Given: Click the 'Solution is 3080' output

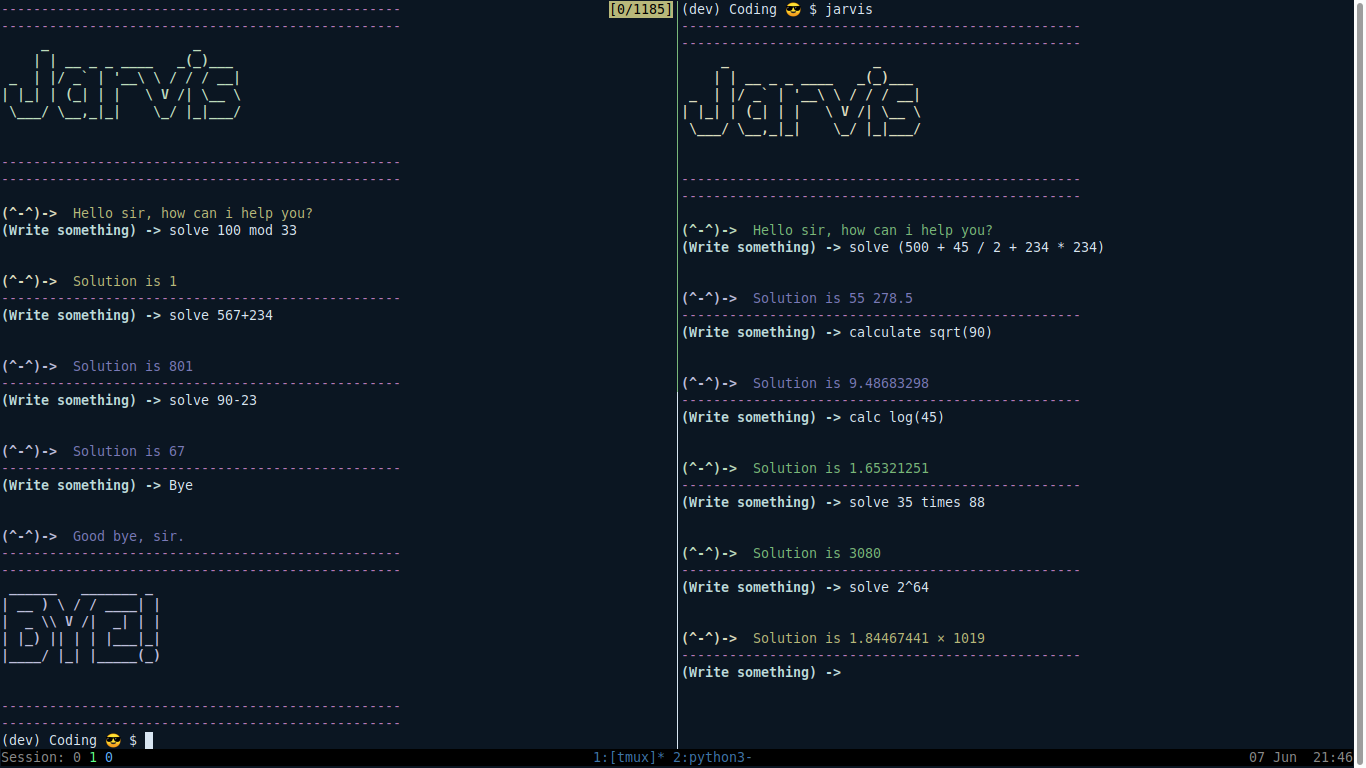Looking at the screenshot, I should click(x=817, y=553).
